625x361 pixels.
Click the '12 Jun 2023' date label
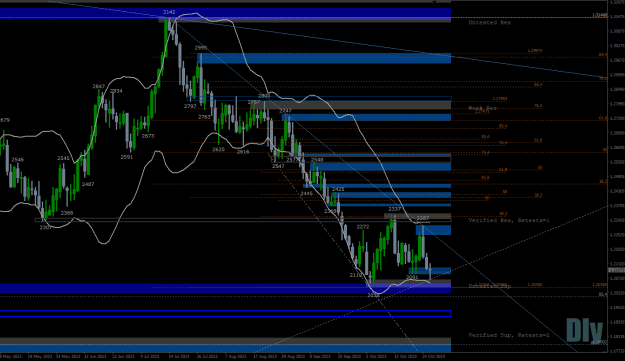(x=96, y=357)
